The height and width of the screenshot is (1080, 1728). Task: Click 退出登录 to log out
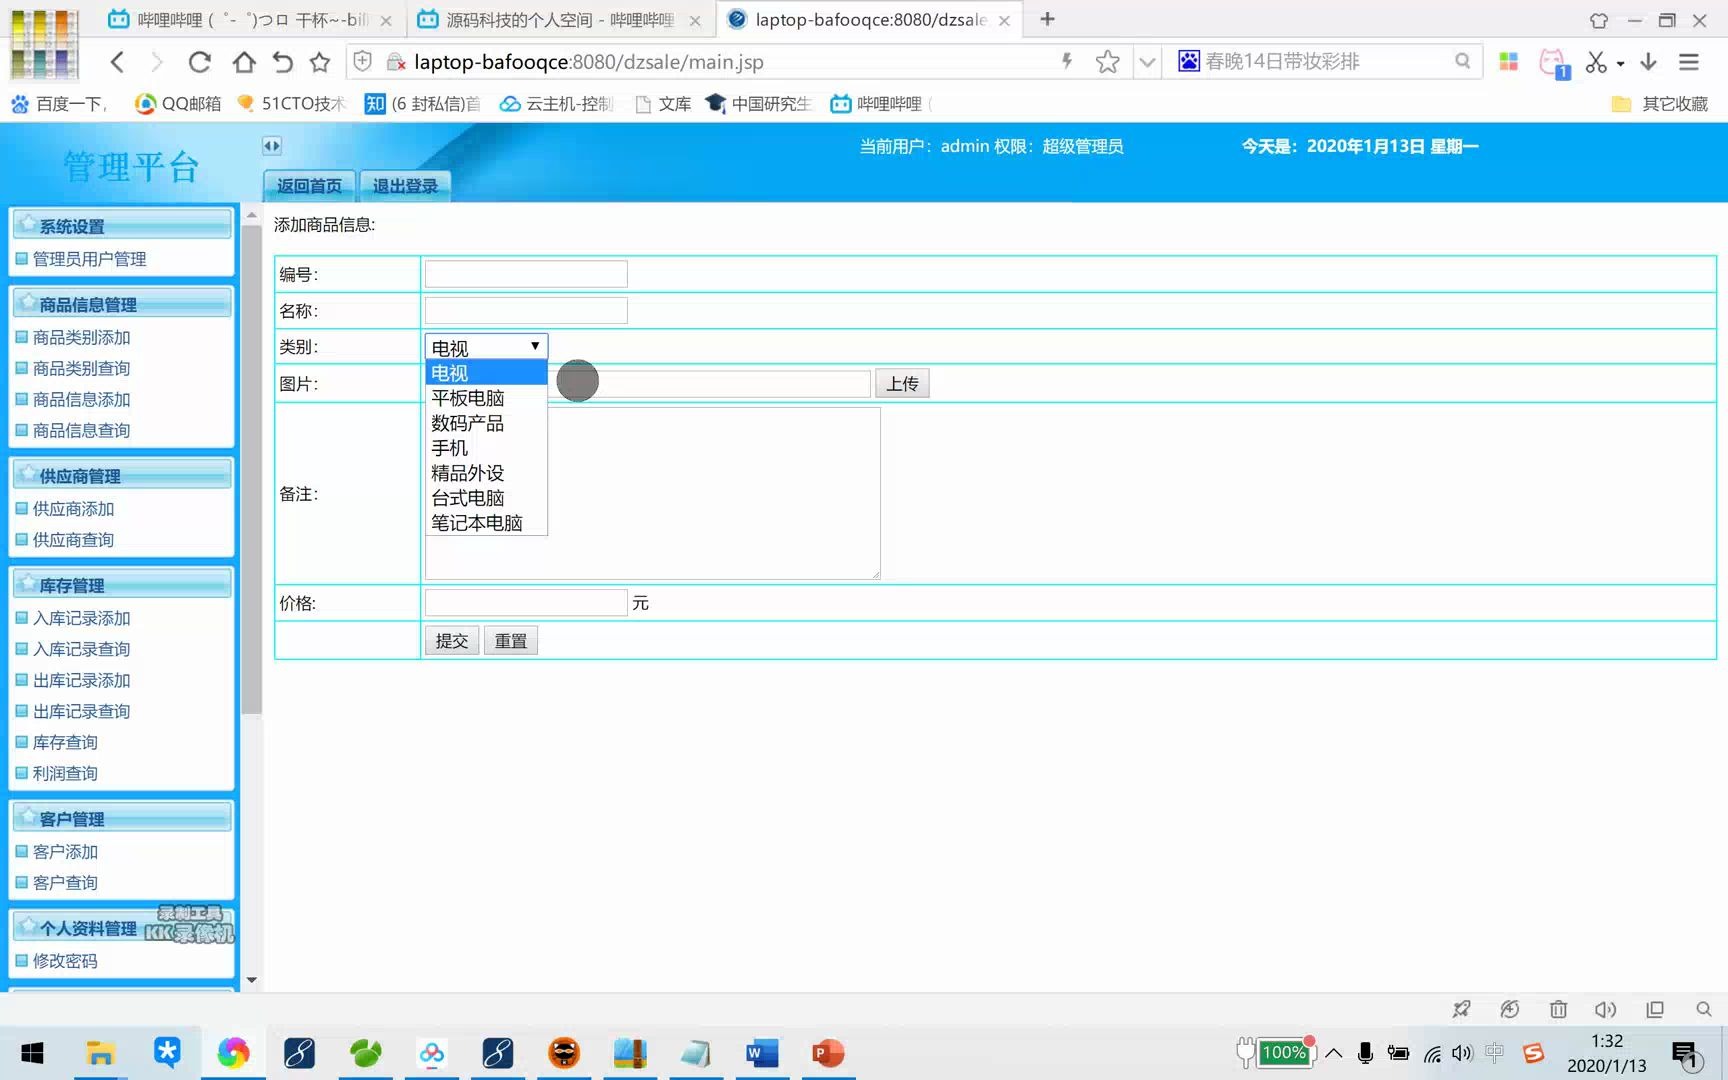click(404, 185)
